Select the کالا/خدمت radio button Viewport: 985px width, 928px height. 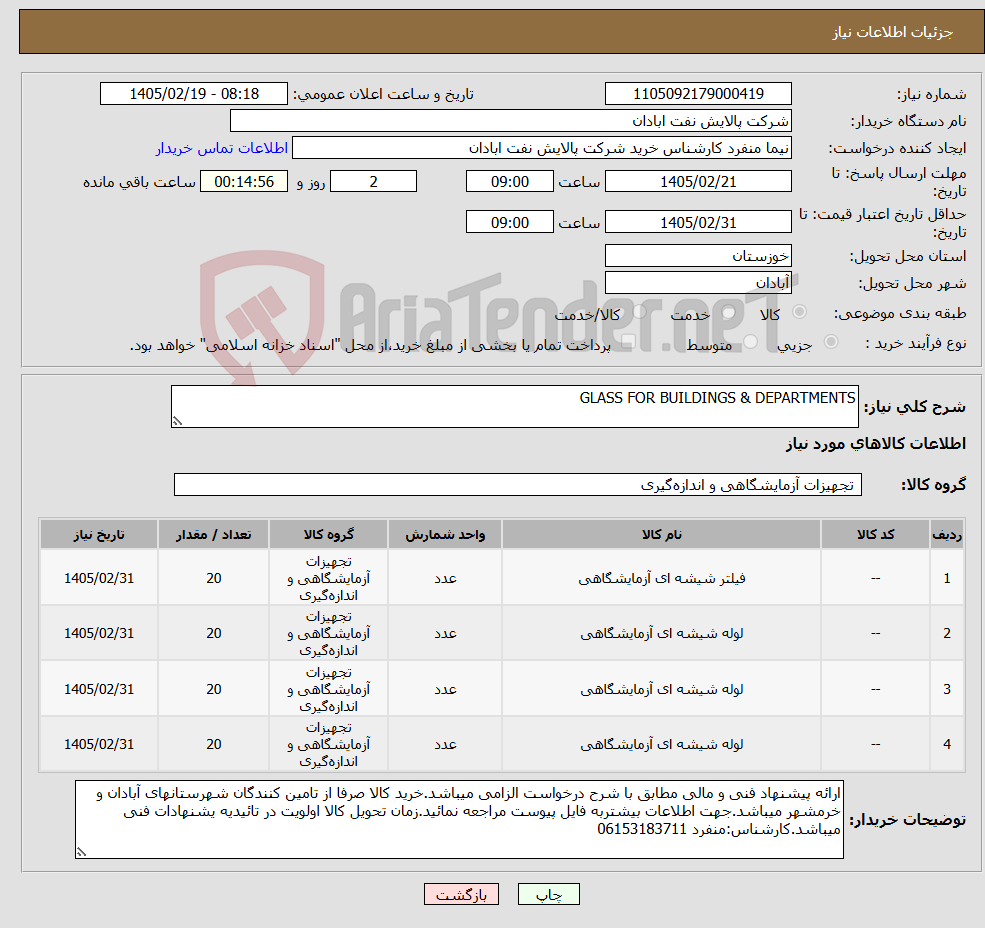(x=639, y=312)
